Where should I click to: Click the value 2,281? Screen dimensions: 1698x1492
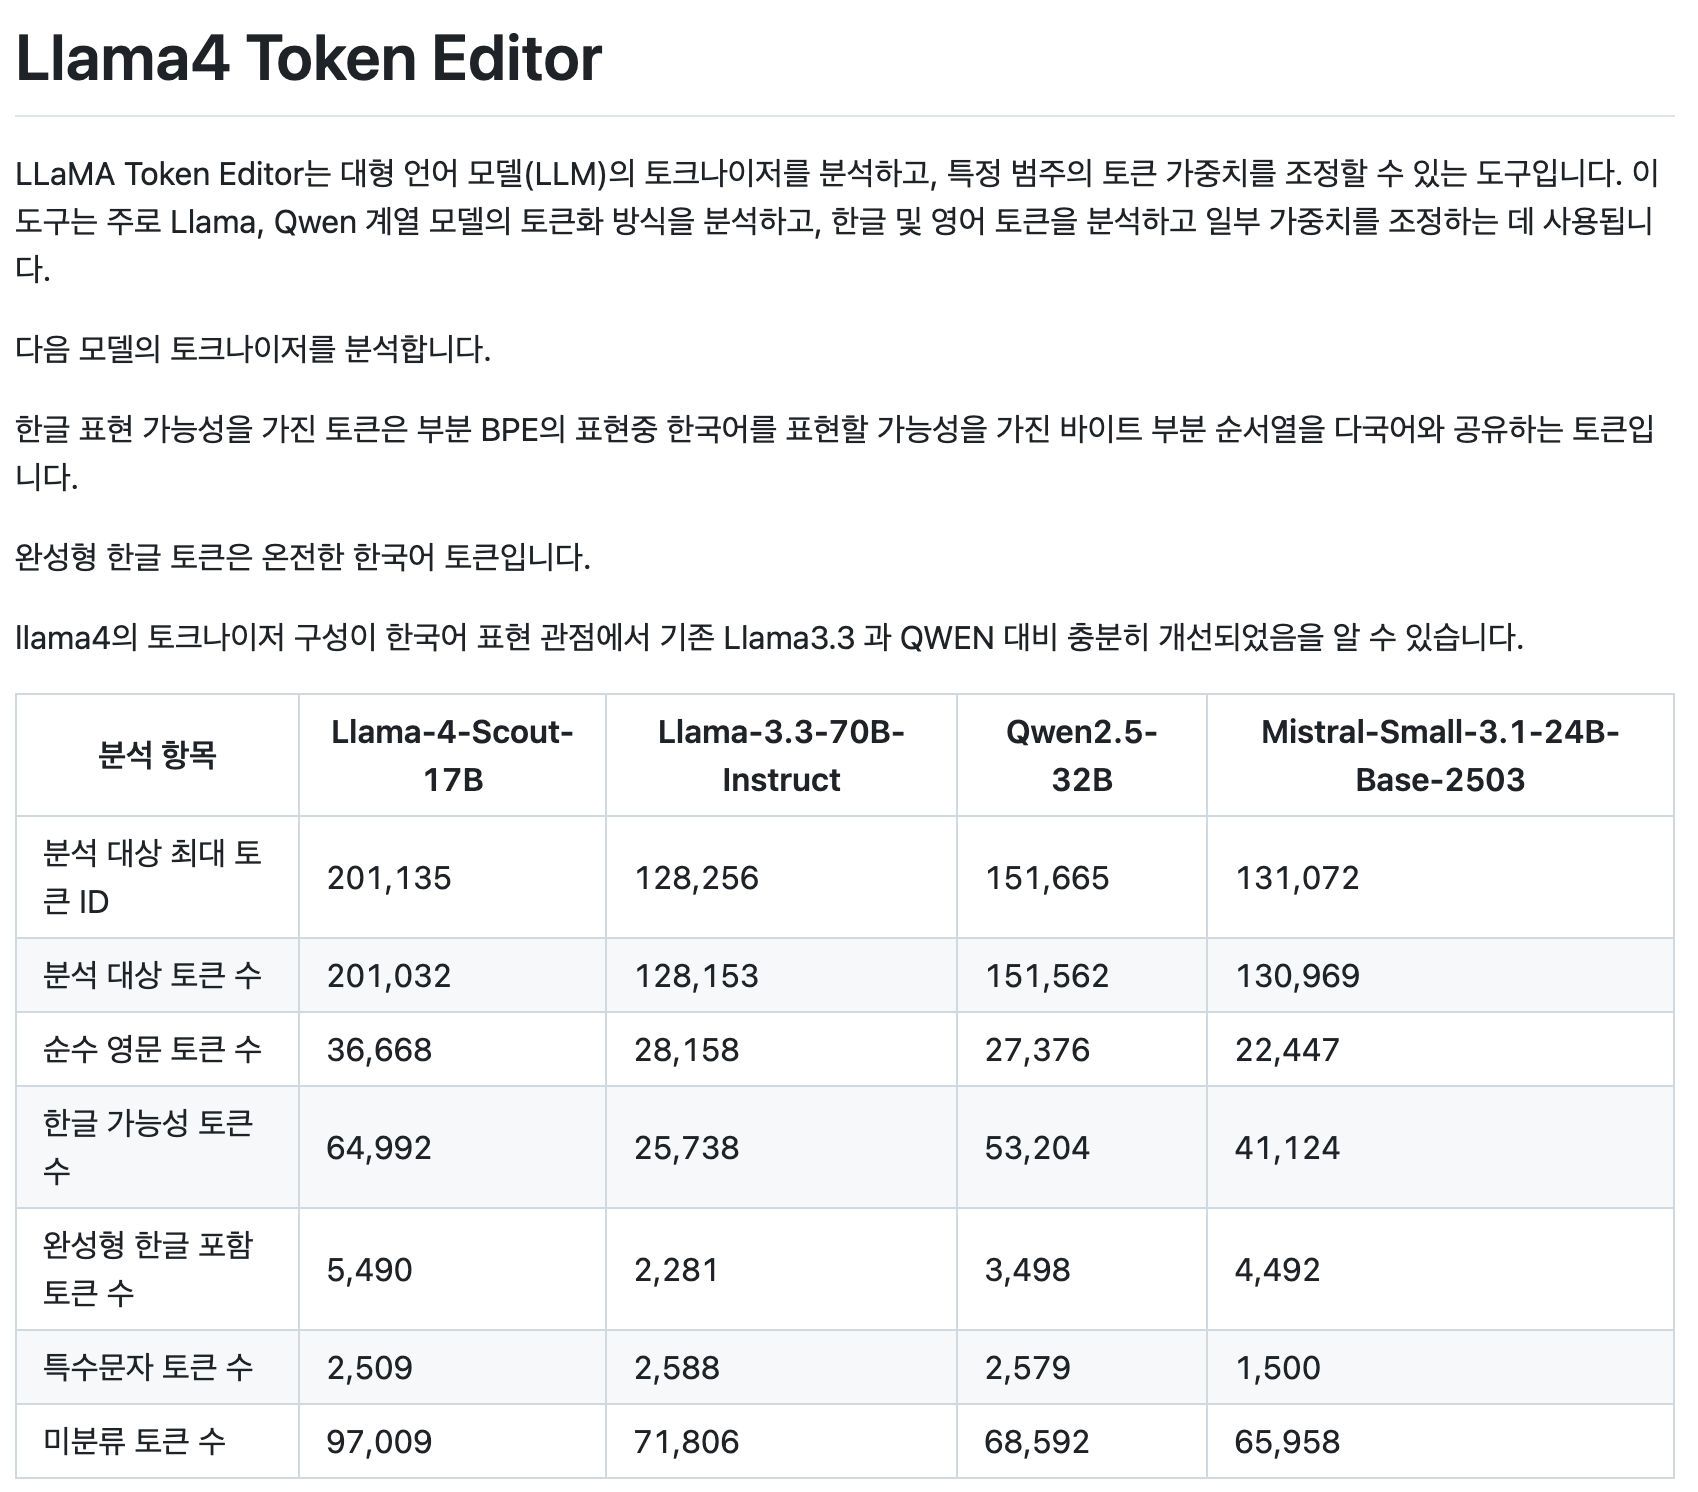pyautogui.click(x=677, y=1270)
